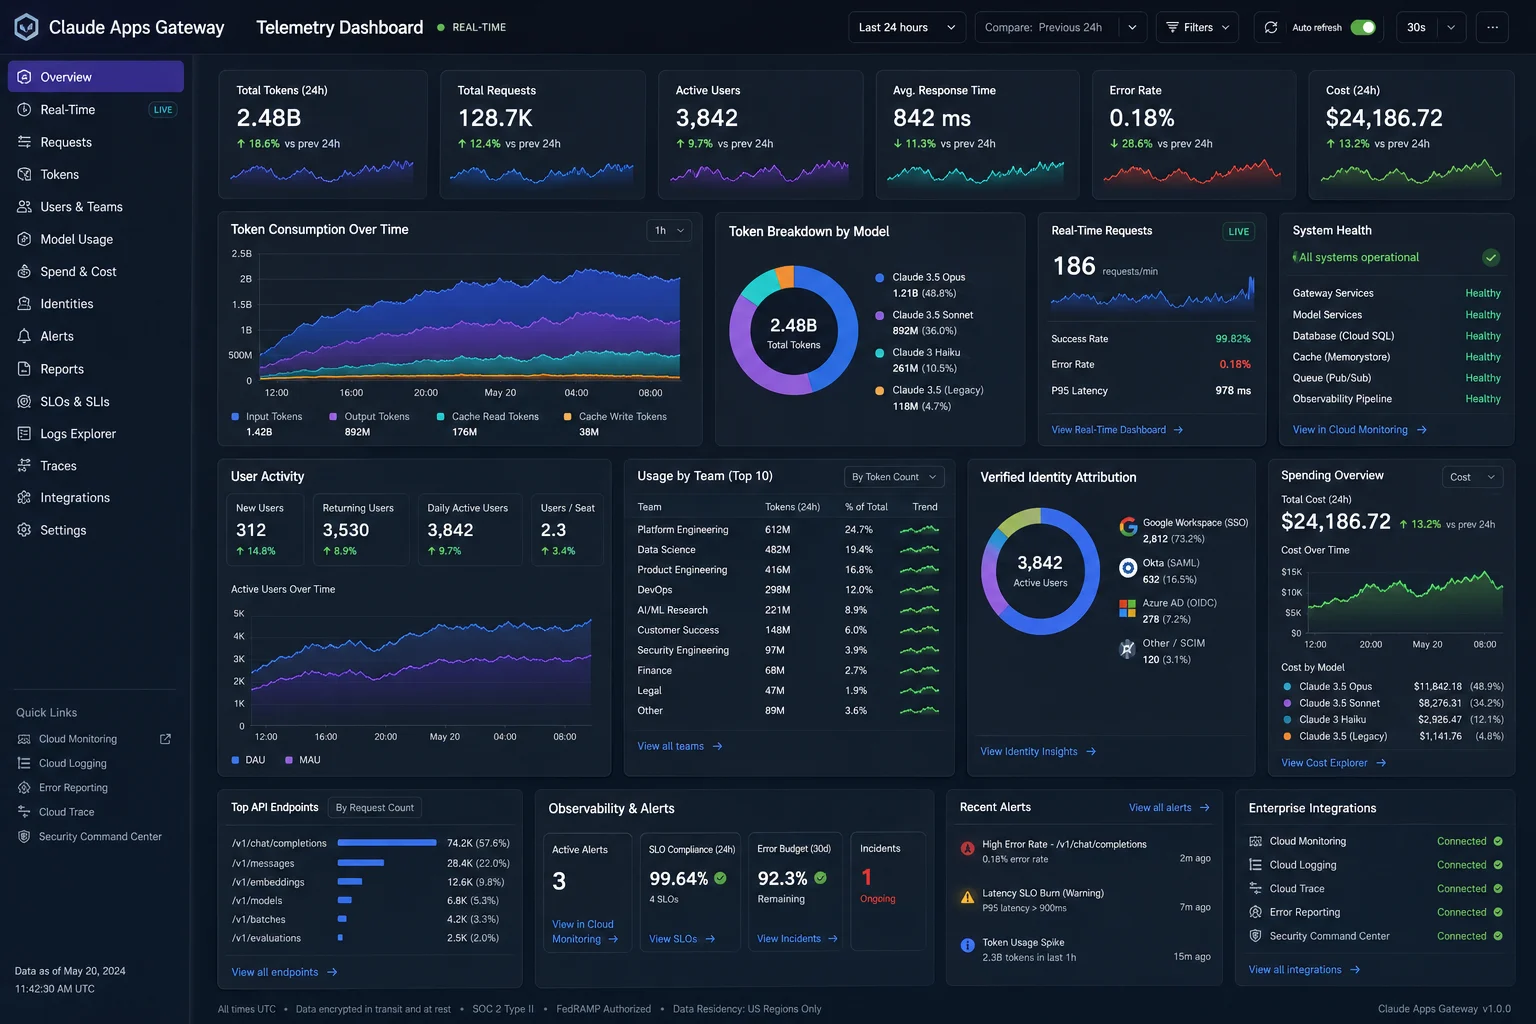The image size is (1536, 1024).
Task: Click the Google Workspace SSO logo icon
Action: pos(1128,526)
